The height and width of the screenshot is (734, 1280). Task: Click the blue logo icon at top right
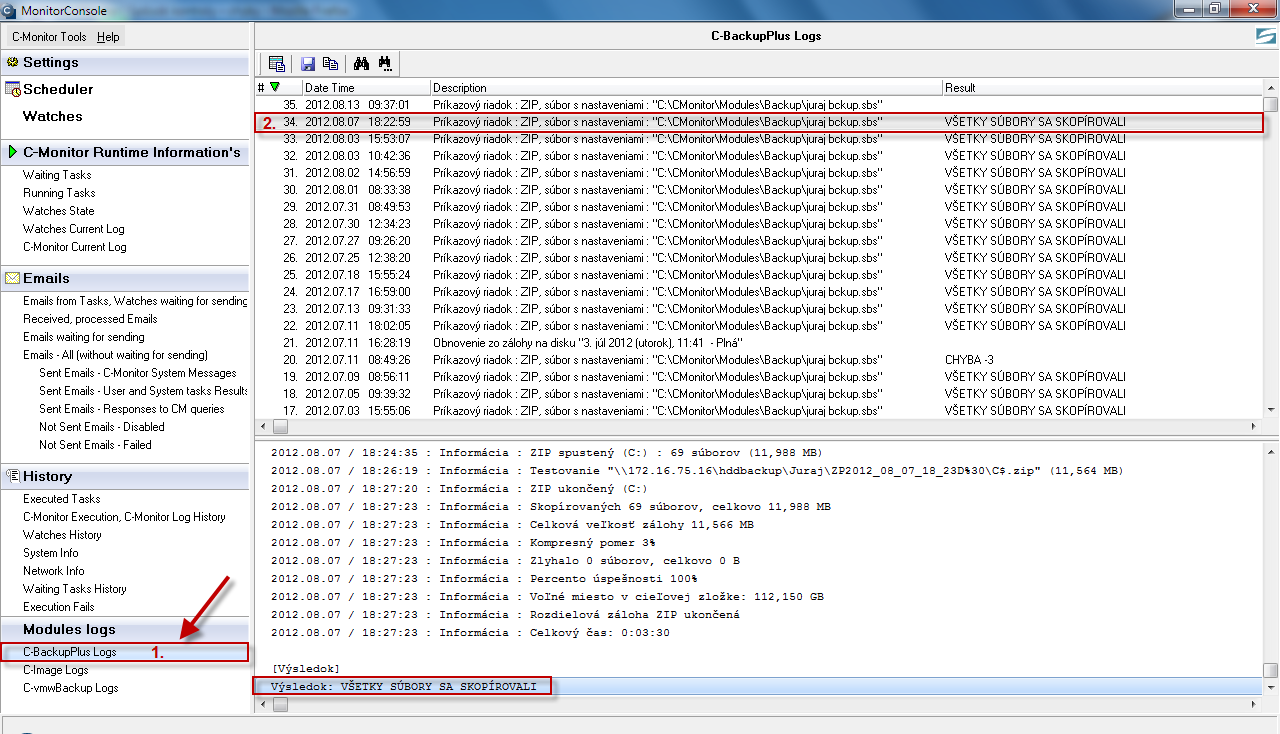click(1267, 37)
